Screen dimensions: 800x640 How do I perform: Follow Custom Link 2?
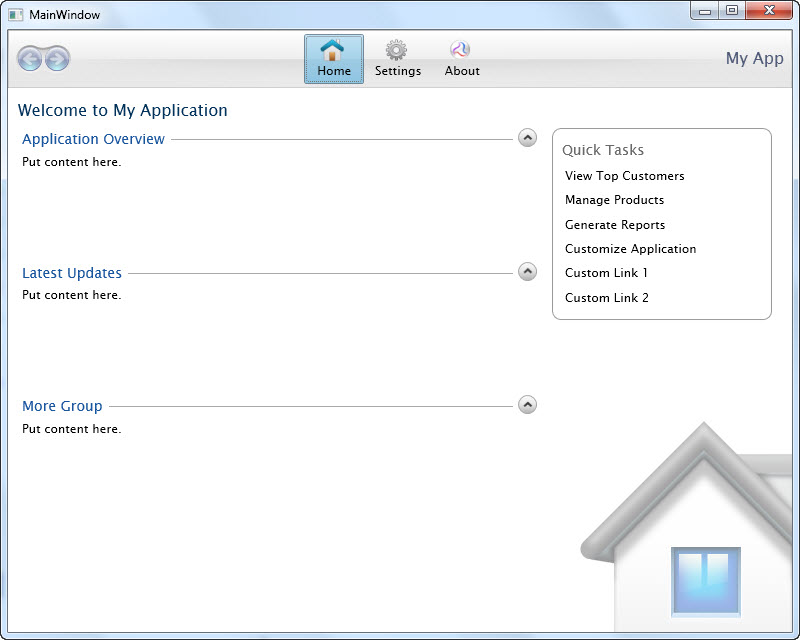coord(606,298)
